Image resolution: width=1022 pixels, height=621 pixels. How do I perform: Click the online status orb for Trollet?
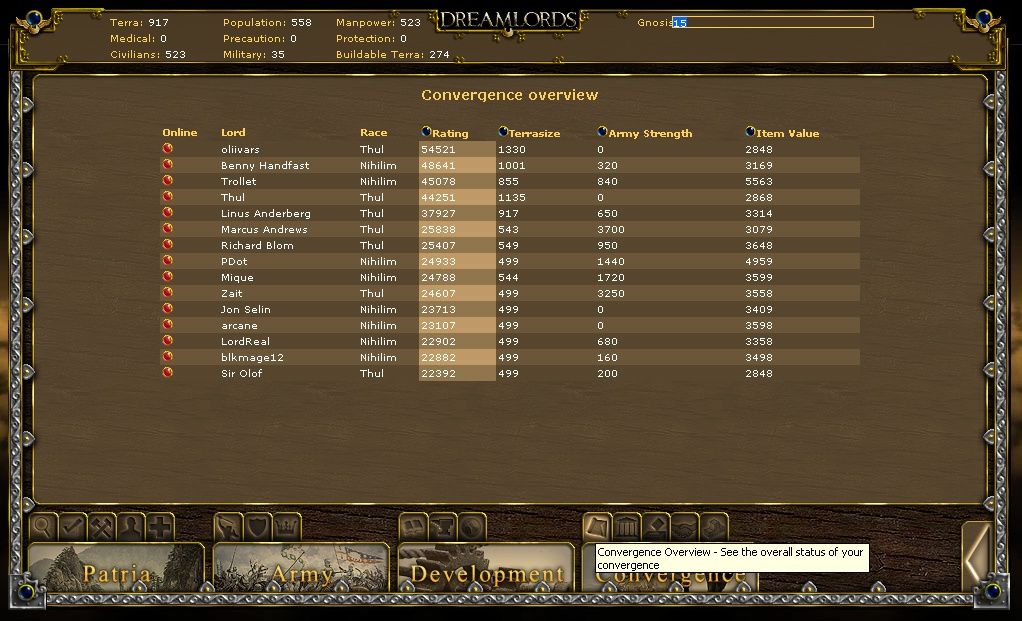(168, 181)
